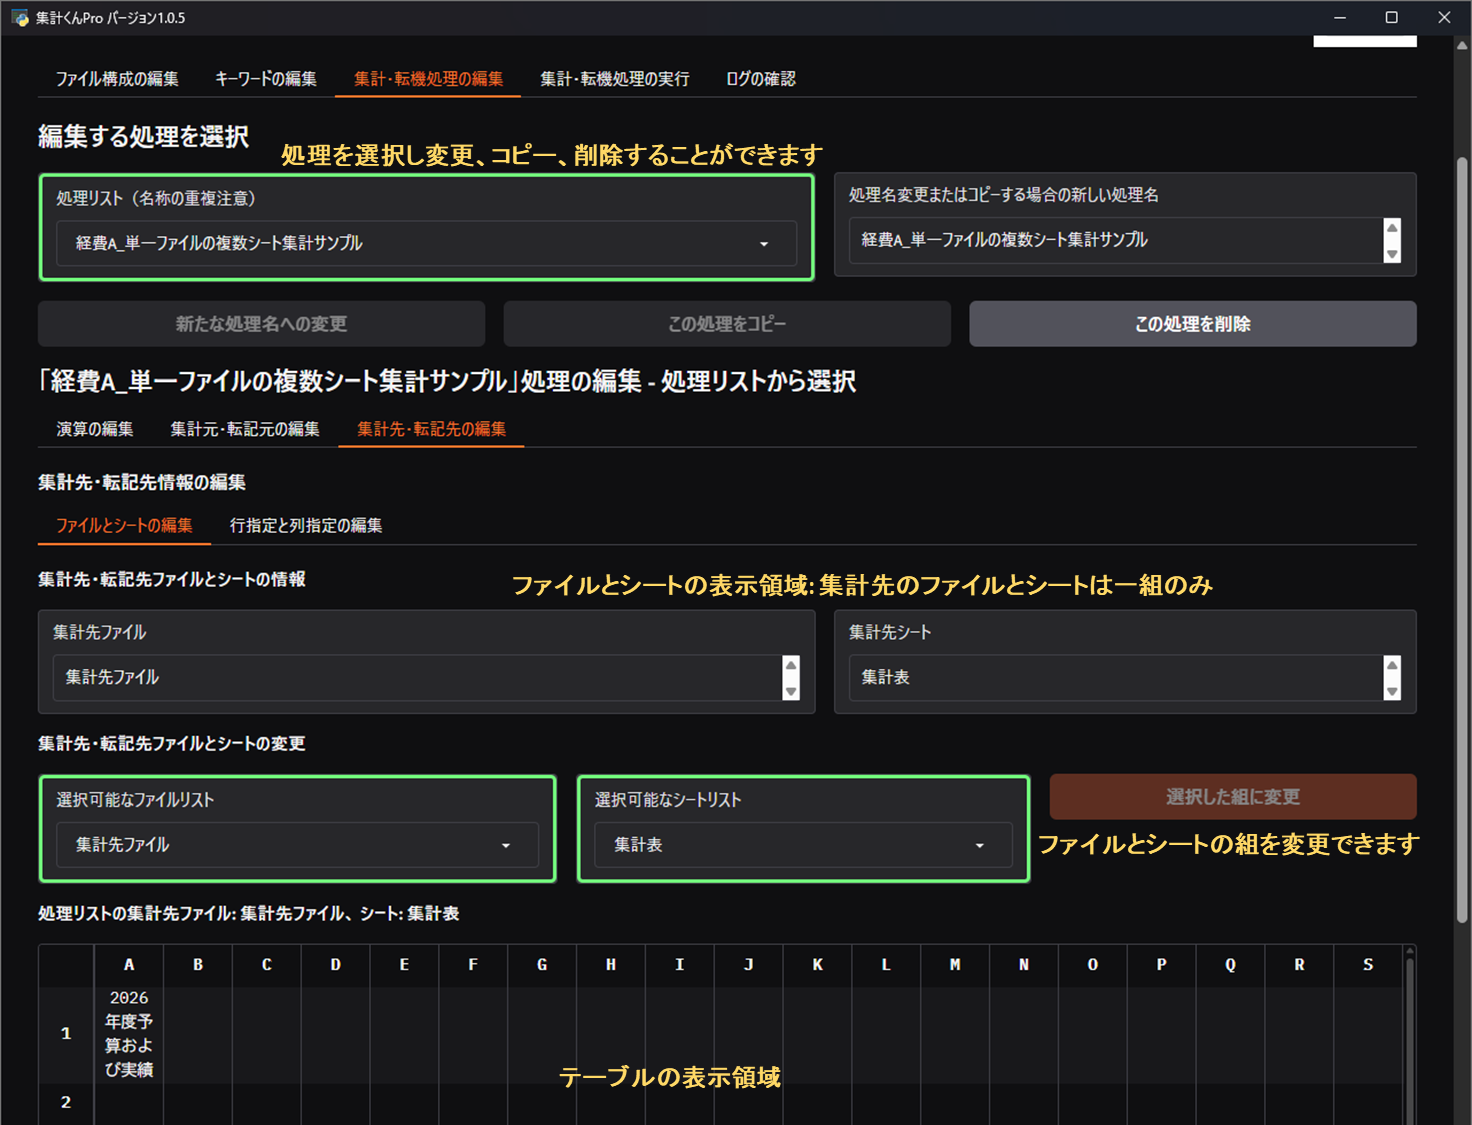Click the 集計先ファイル text field

point(417,678)
